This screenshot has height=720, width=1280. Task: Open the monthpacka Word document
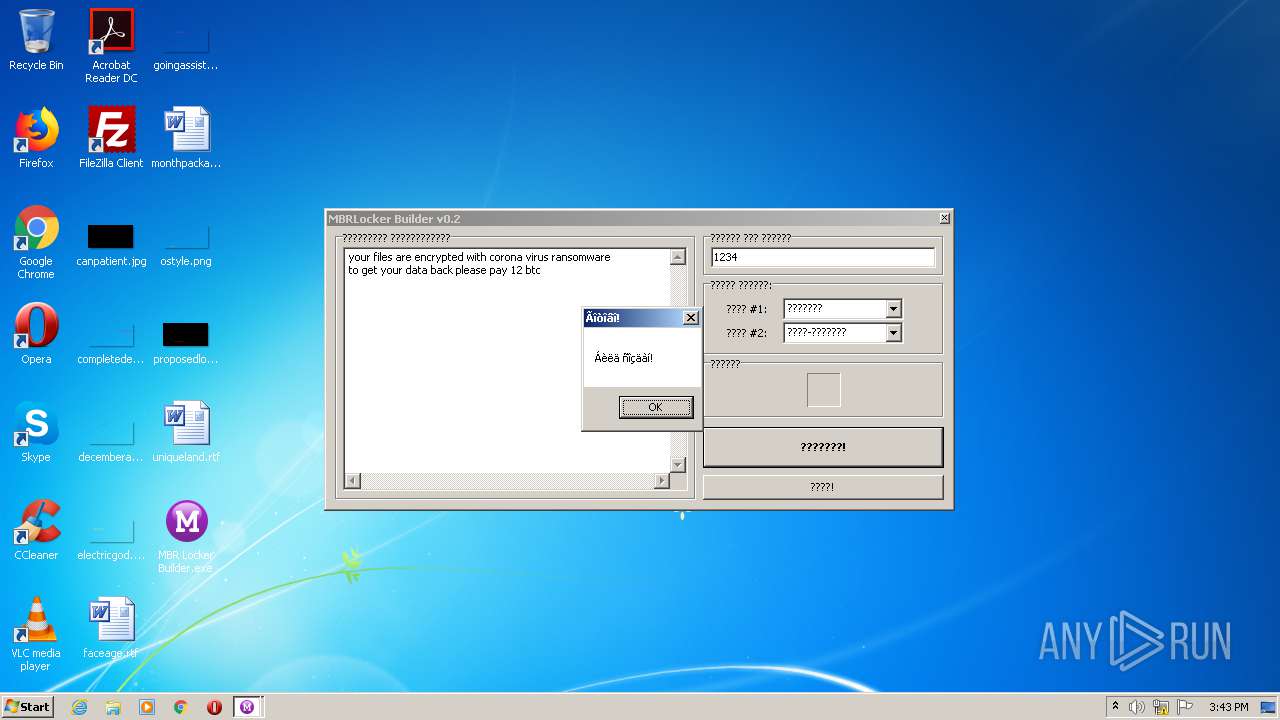pos(186,138)
